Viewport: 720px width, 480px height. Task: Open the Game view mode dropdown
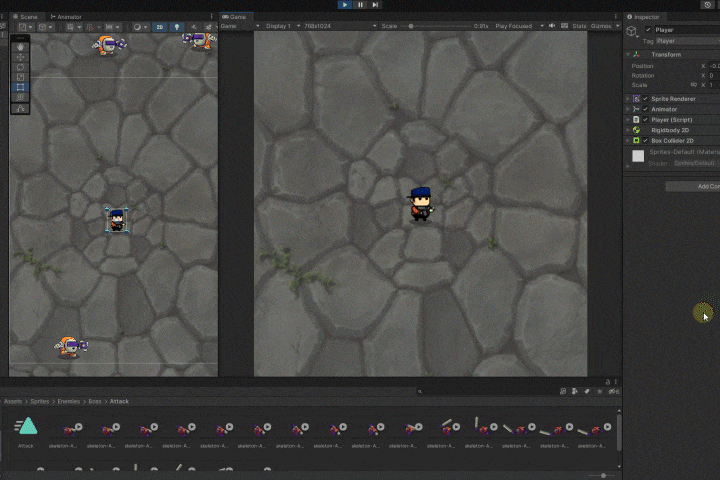coord(240,26)
